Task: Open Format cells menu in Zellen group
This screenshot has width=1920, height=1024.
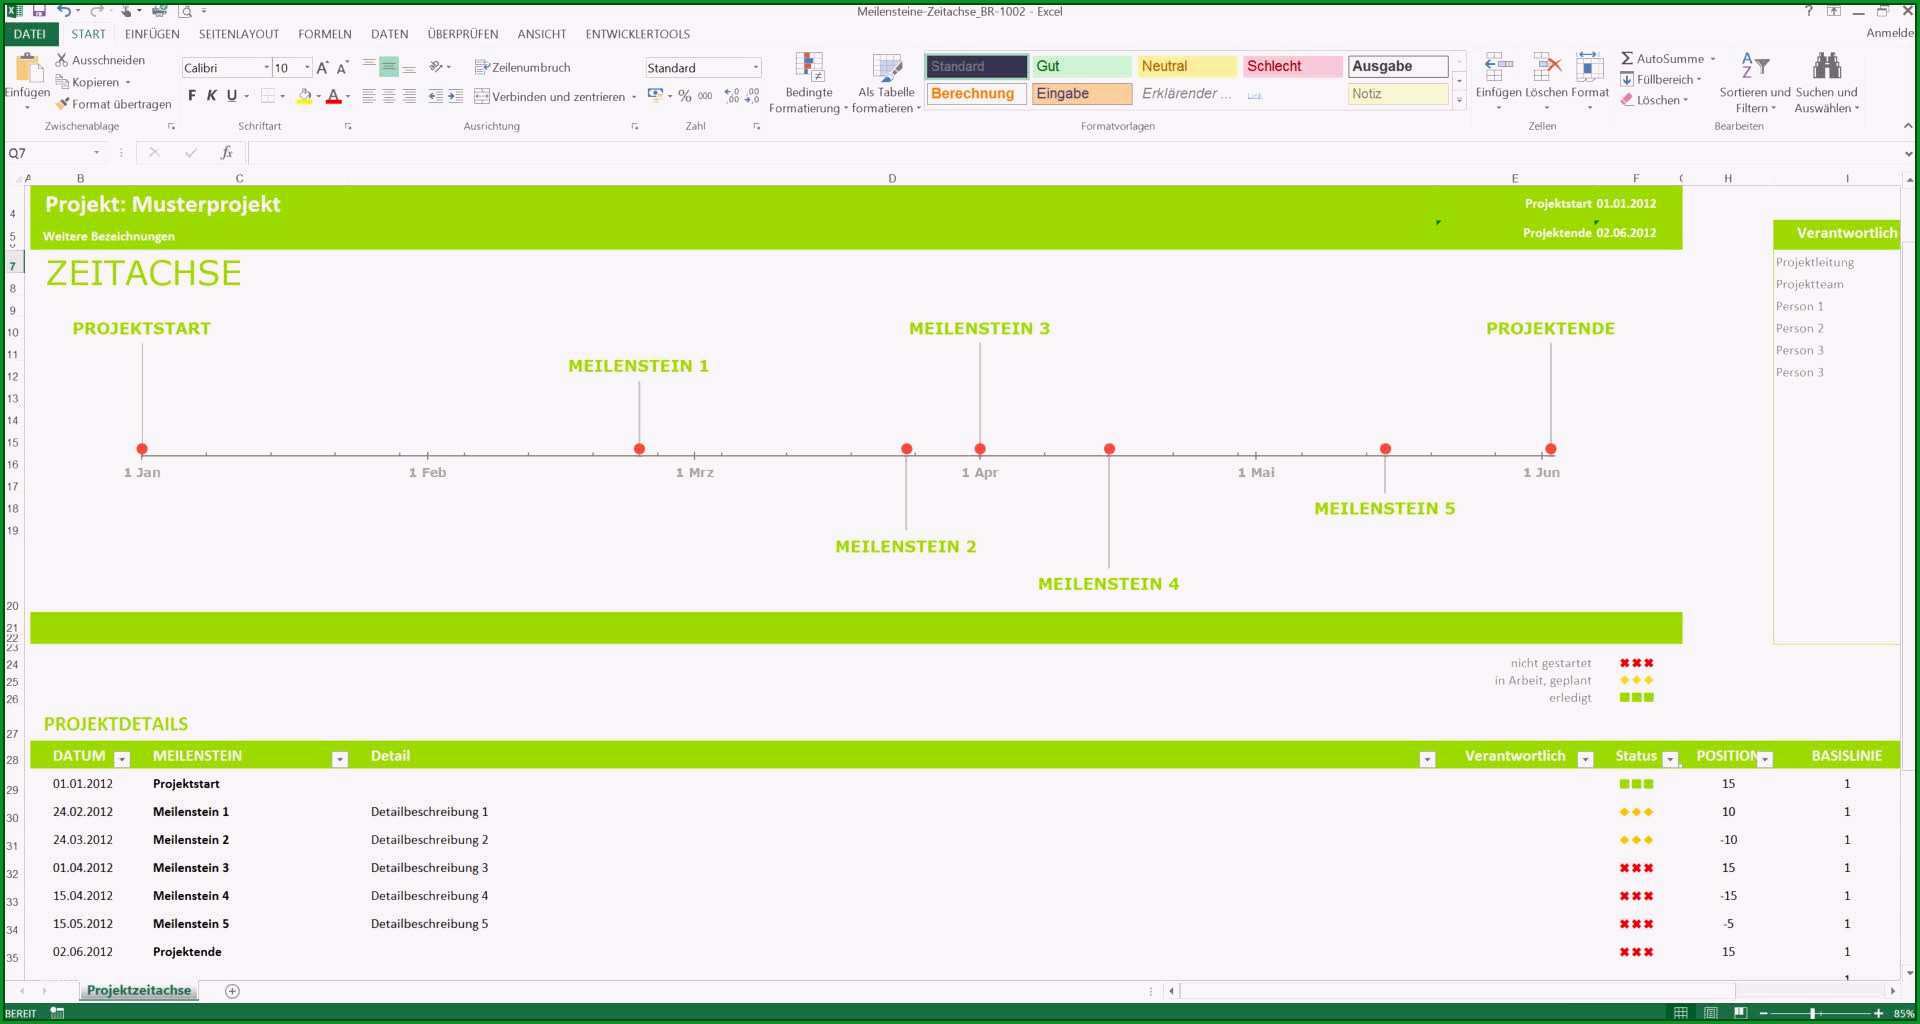Action: point(1590,80)
